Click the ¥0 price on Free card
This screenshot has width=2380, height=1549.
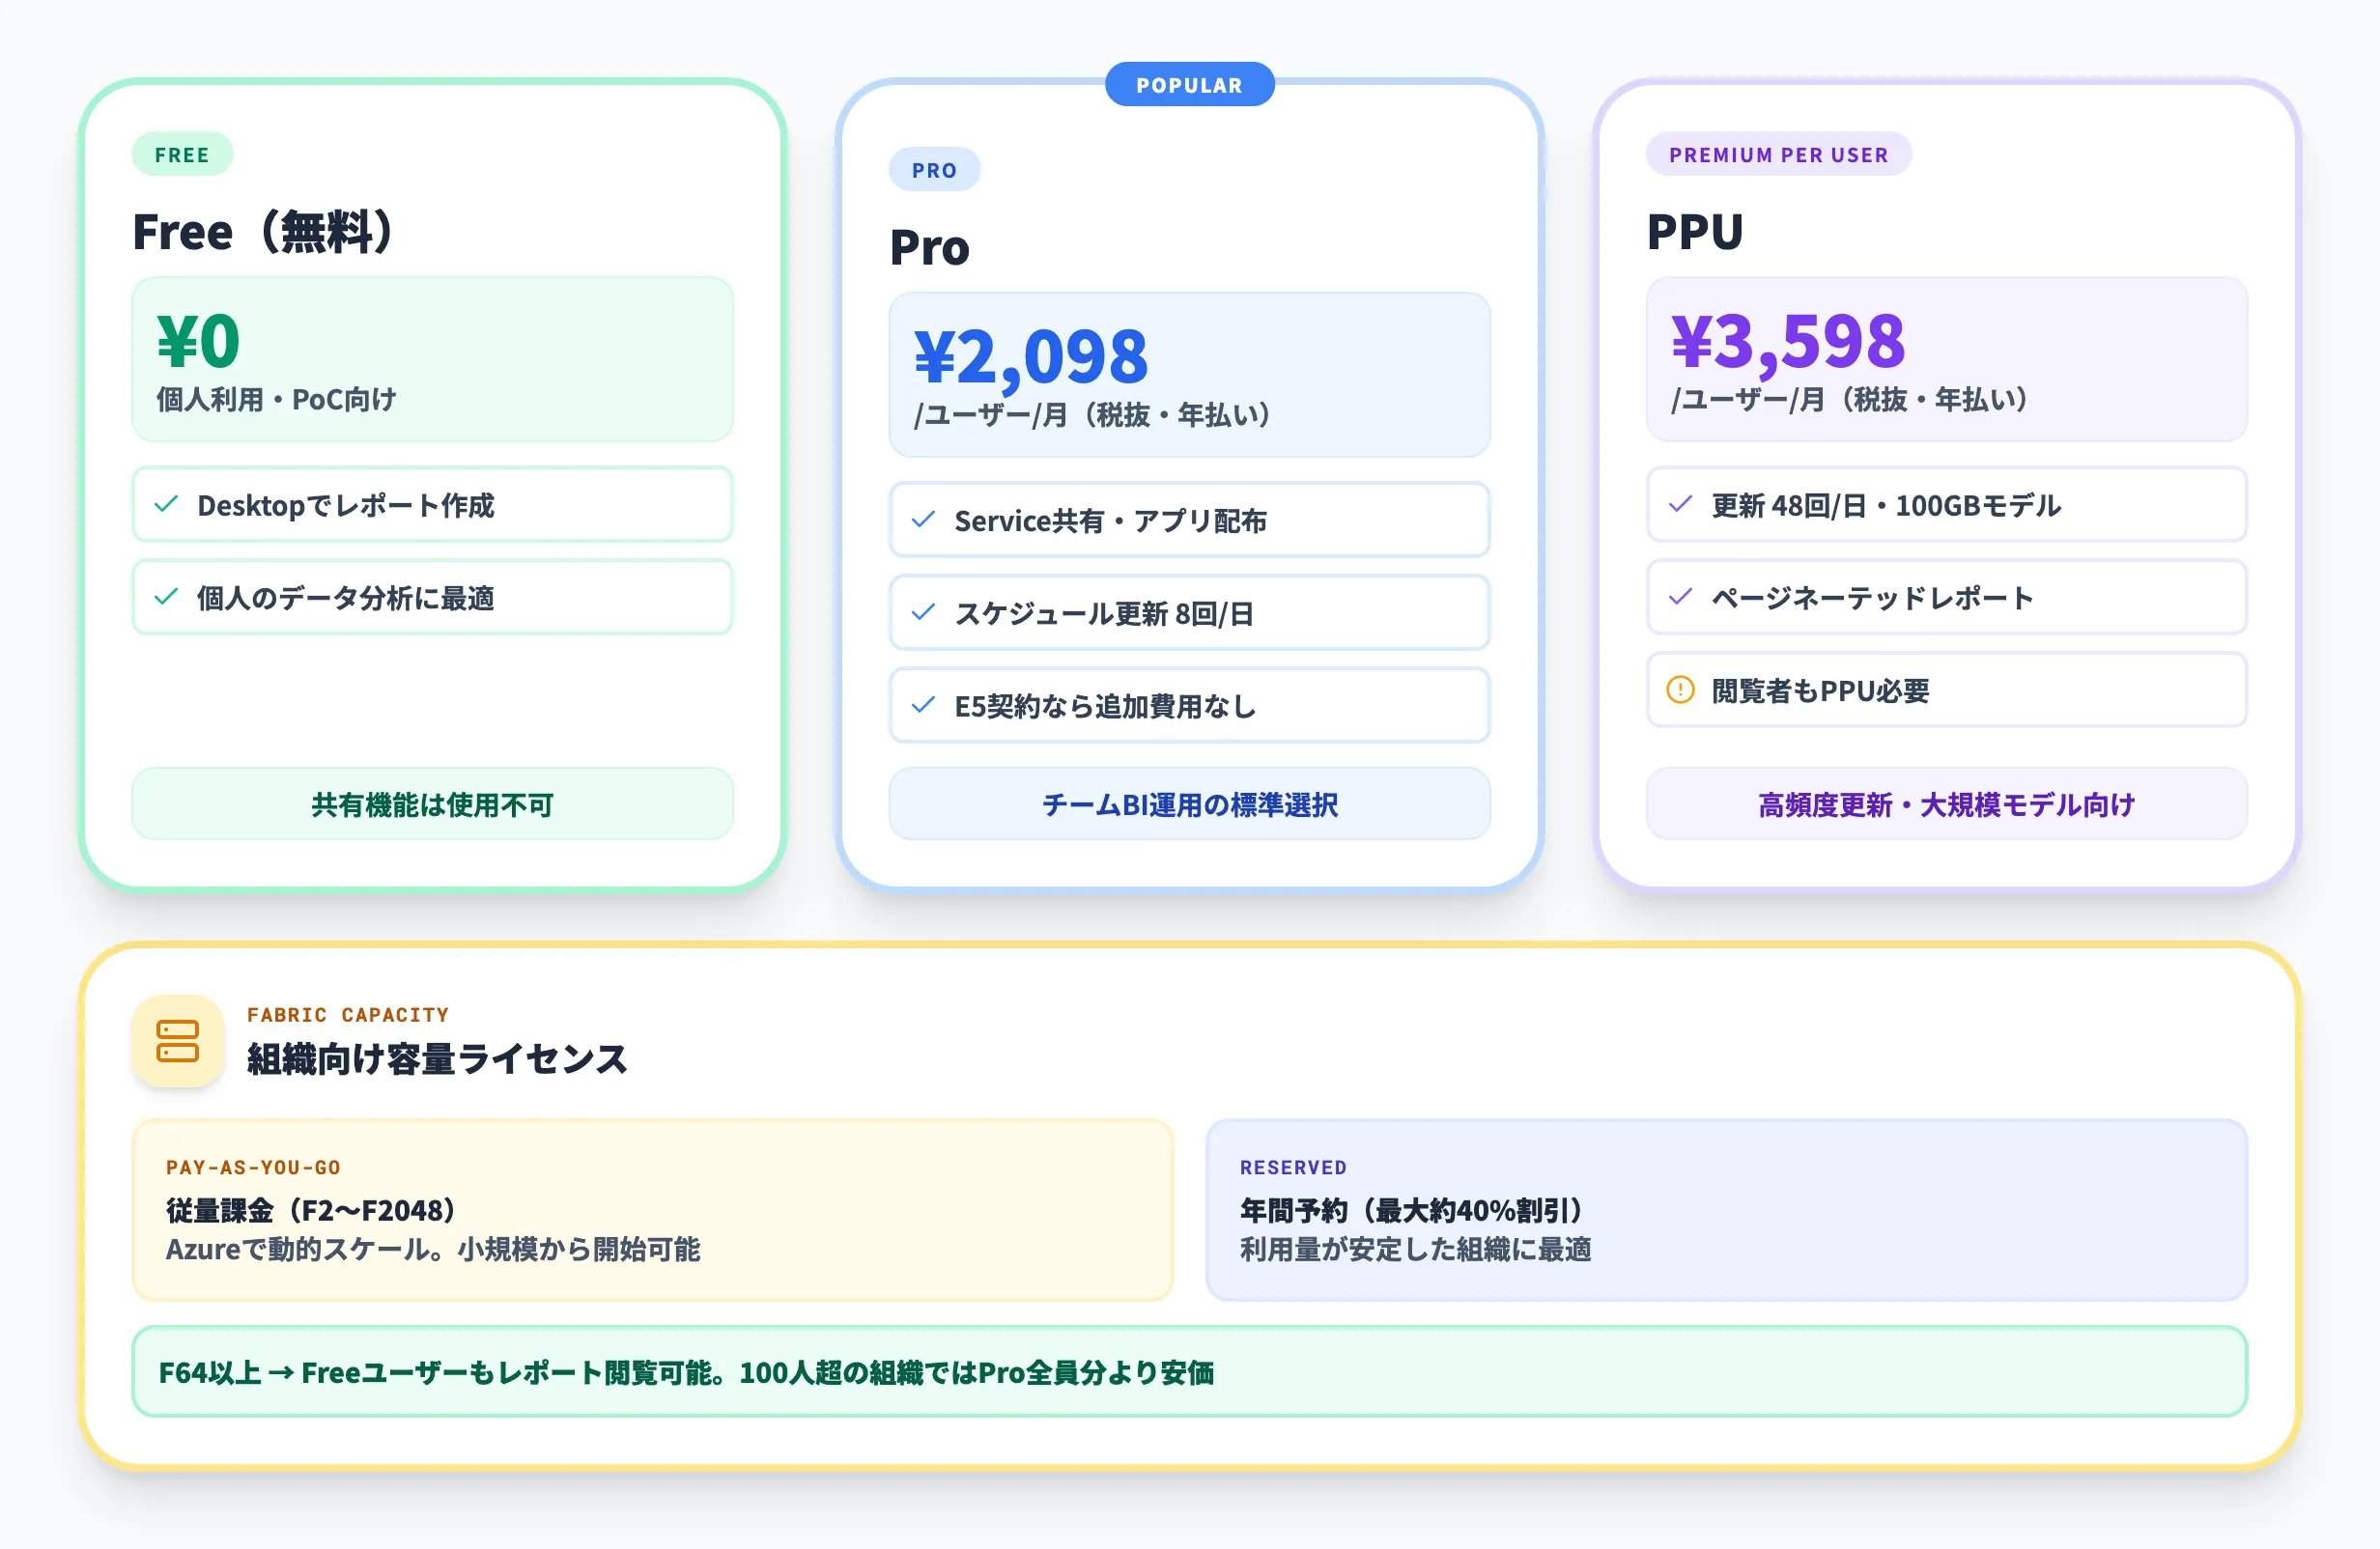pyautogui.click(x=198, y=341)
